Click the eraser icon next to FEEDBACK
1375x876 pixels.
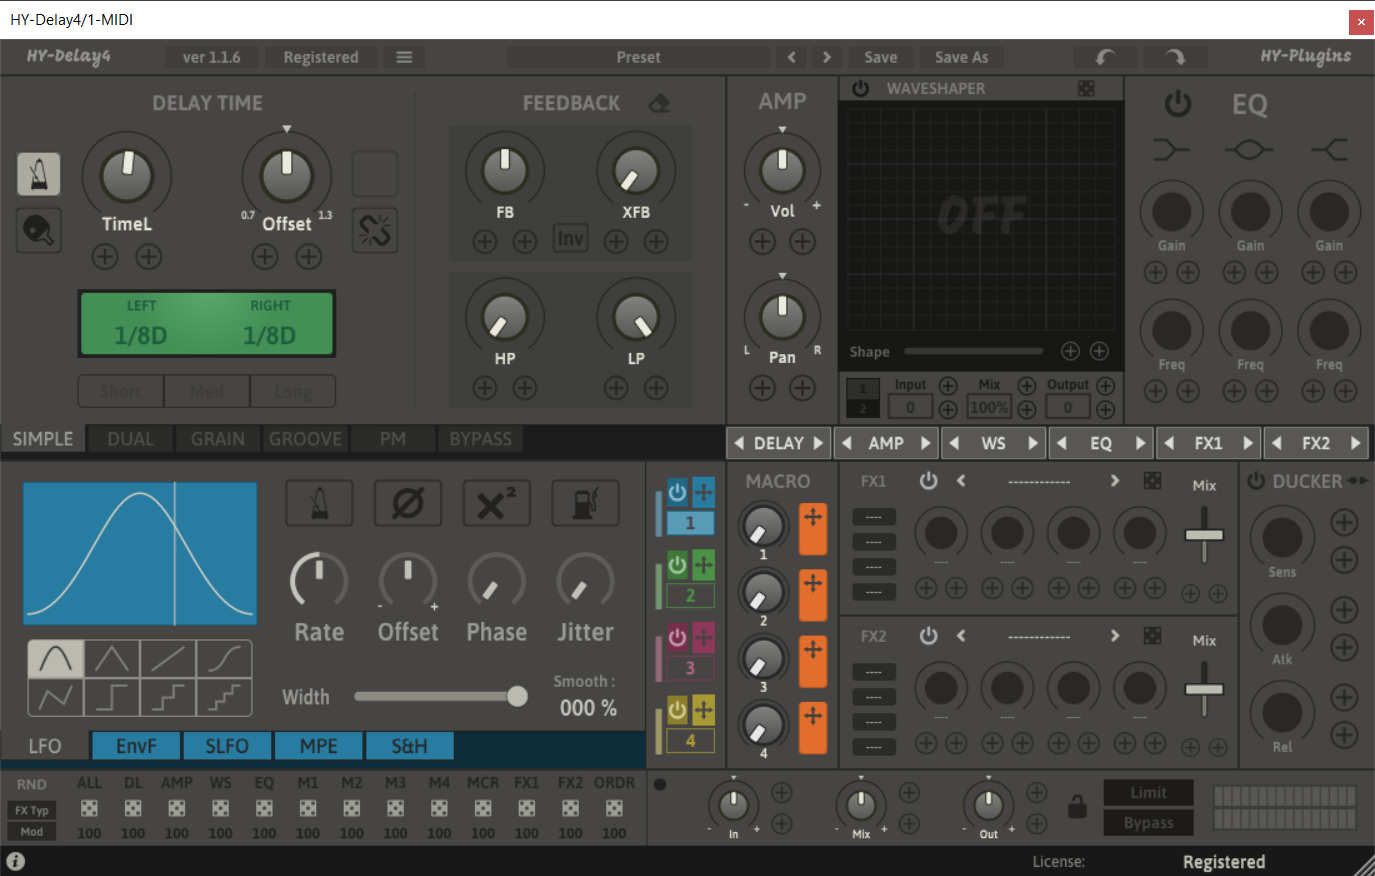coord(659,103)
